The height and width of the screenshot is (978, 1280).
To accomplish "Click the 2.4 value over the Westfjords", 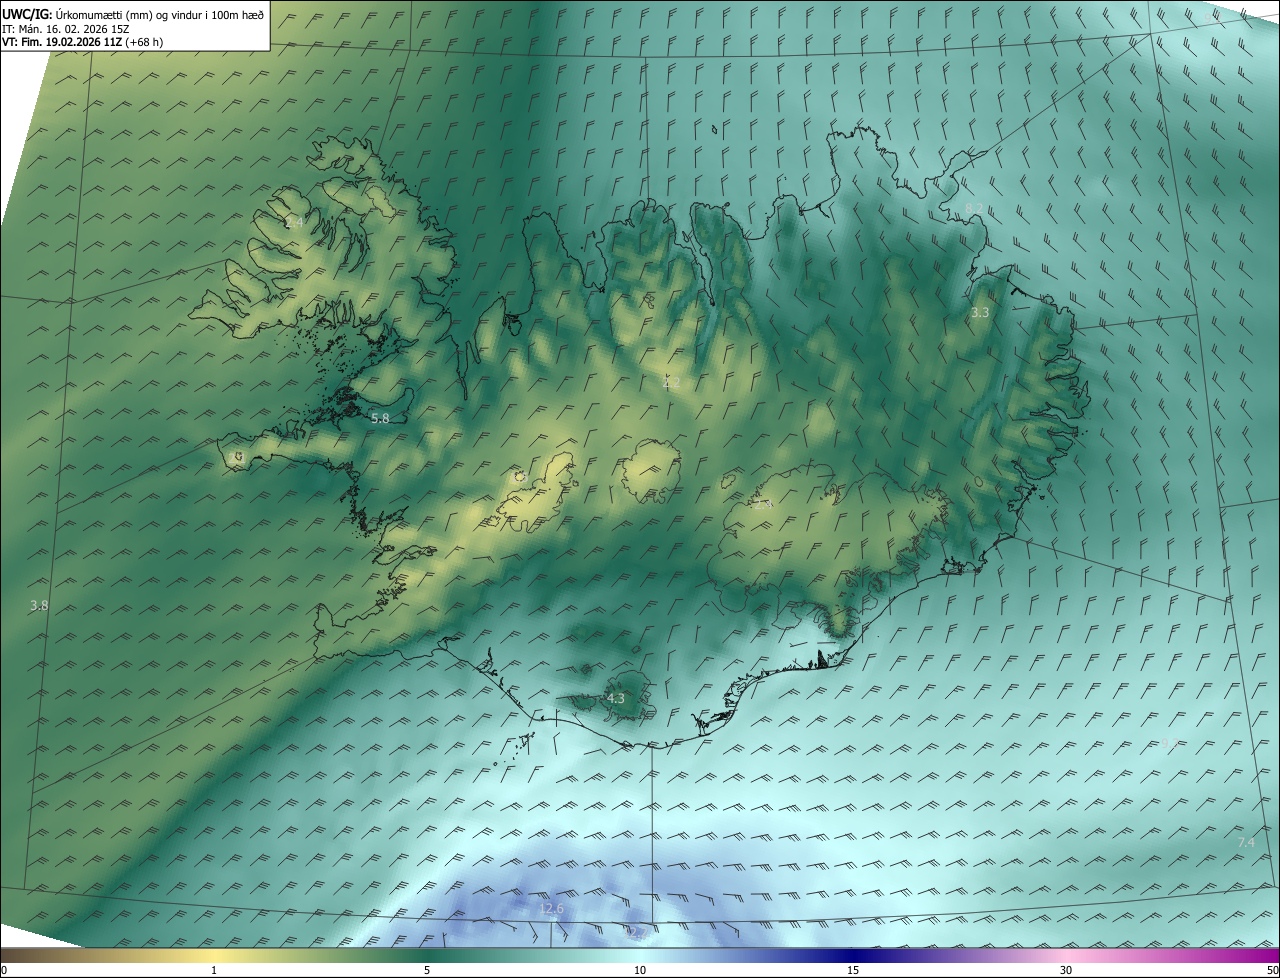I will coord(294,223).
